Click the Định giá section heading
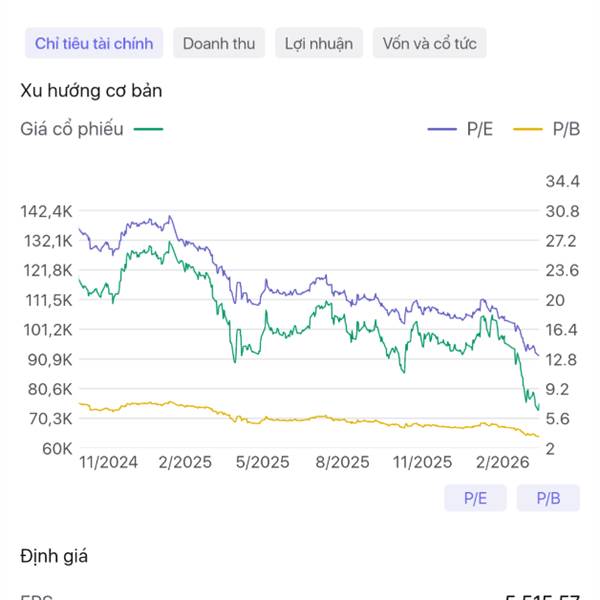Screen dimensions: 600x600 tap(54, 555)
